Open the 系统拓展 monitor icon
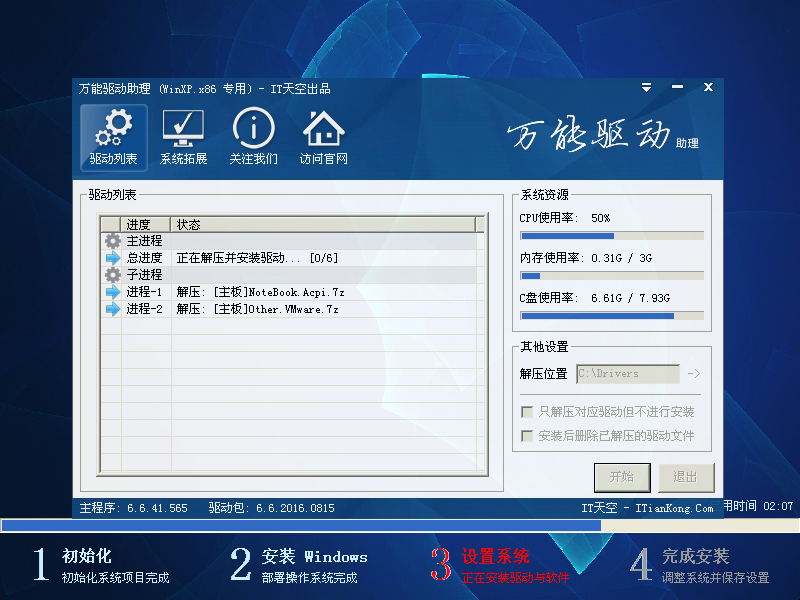800x600 pixels. pos(183,137)
